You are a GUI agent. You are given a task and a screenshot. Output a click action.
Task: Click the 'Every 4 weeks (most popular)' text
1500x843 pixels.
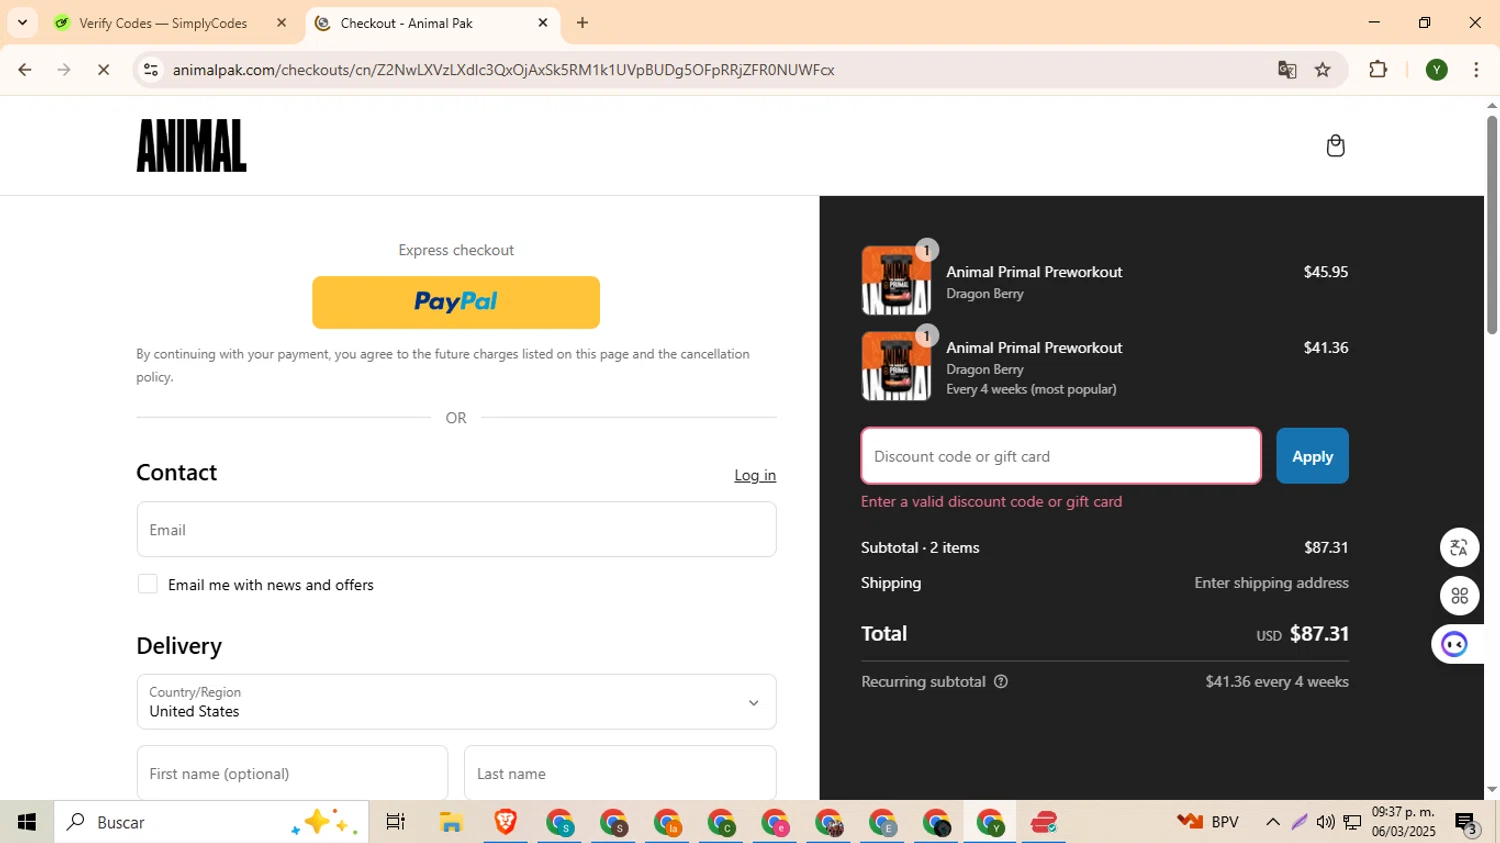[1031, 389]
